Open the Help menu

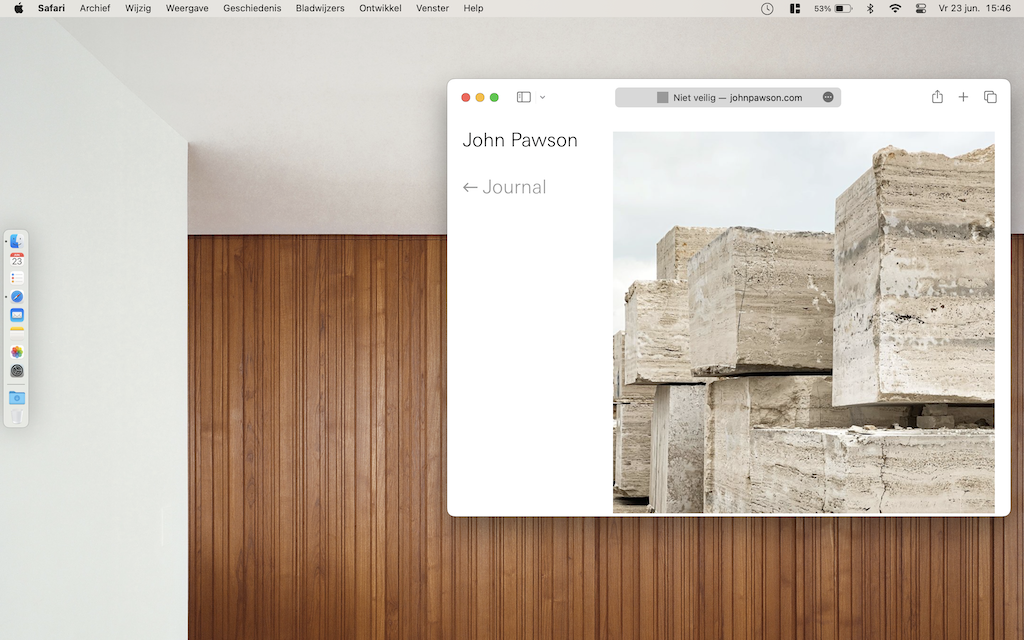473,8
